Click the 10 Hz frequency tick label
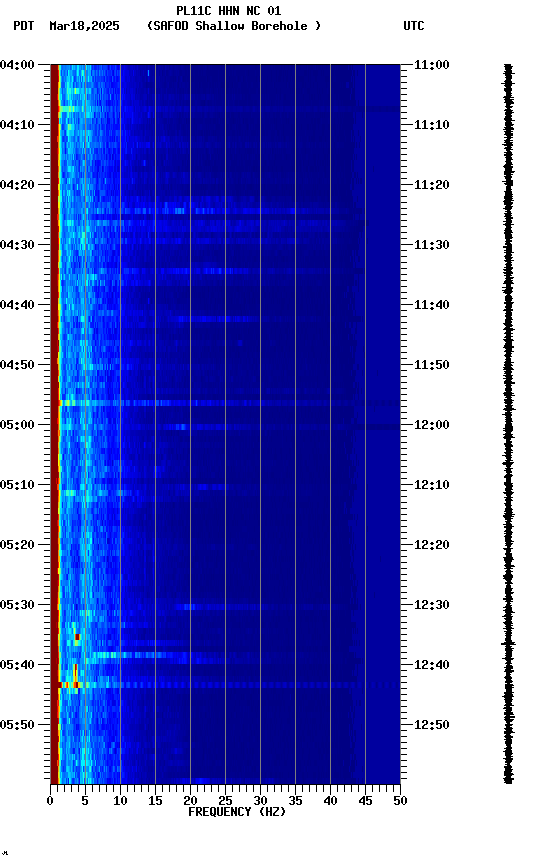This screenshot has height=864, width=552. pyautogui.click(x=120, y=801)
